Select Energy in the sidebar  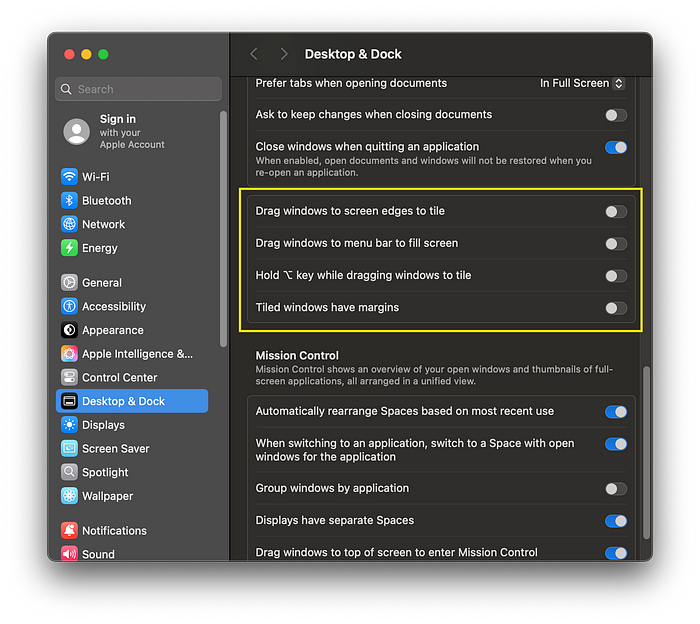[x=132, y=248]
